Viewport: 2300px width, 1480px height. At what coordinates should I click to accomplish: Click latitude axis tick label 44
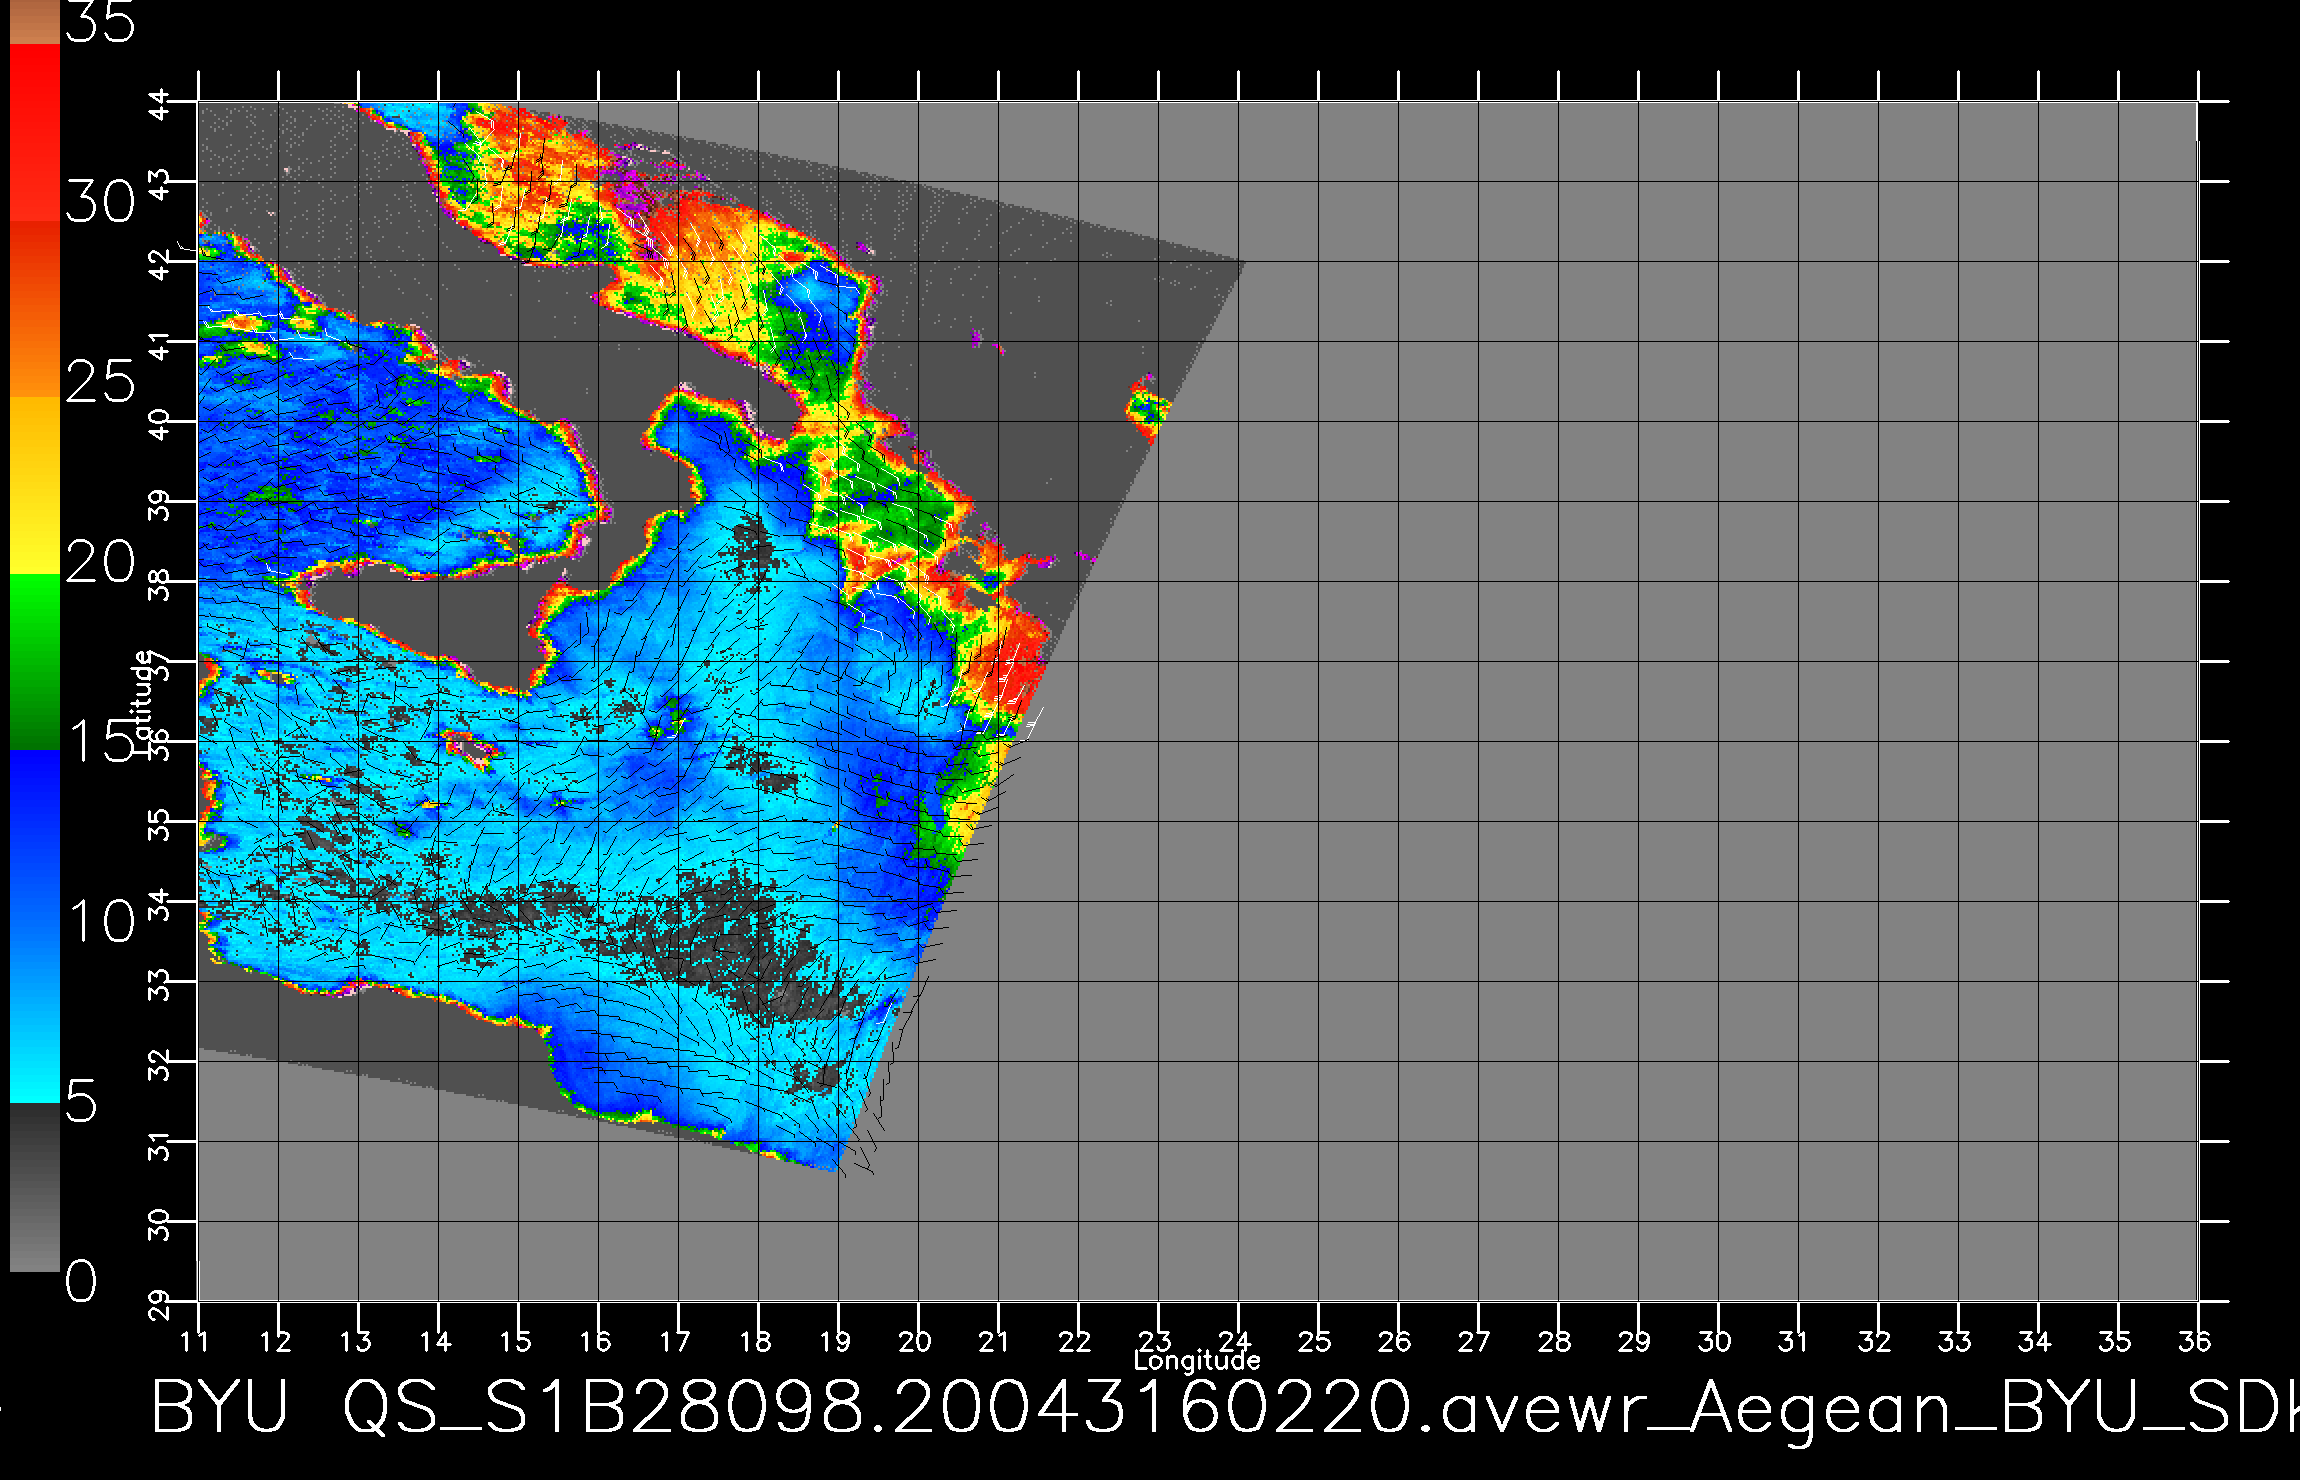[x=160, y=104]
